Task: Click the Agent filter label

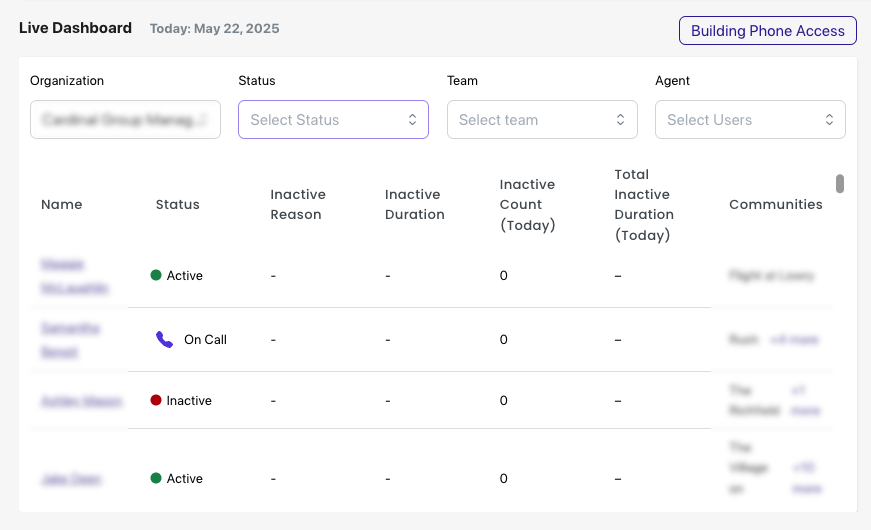Action: (x=672, y=81)
